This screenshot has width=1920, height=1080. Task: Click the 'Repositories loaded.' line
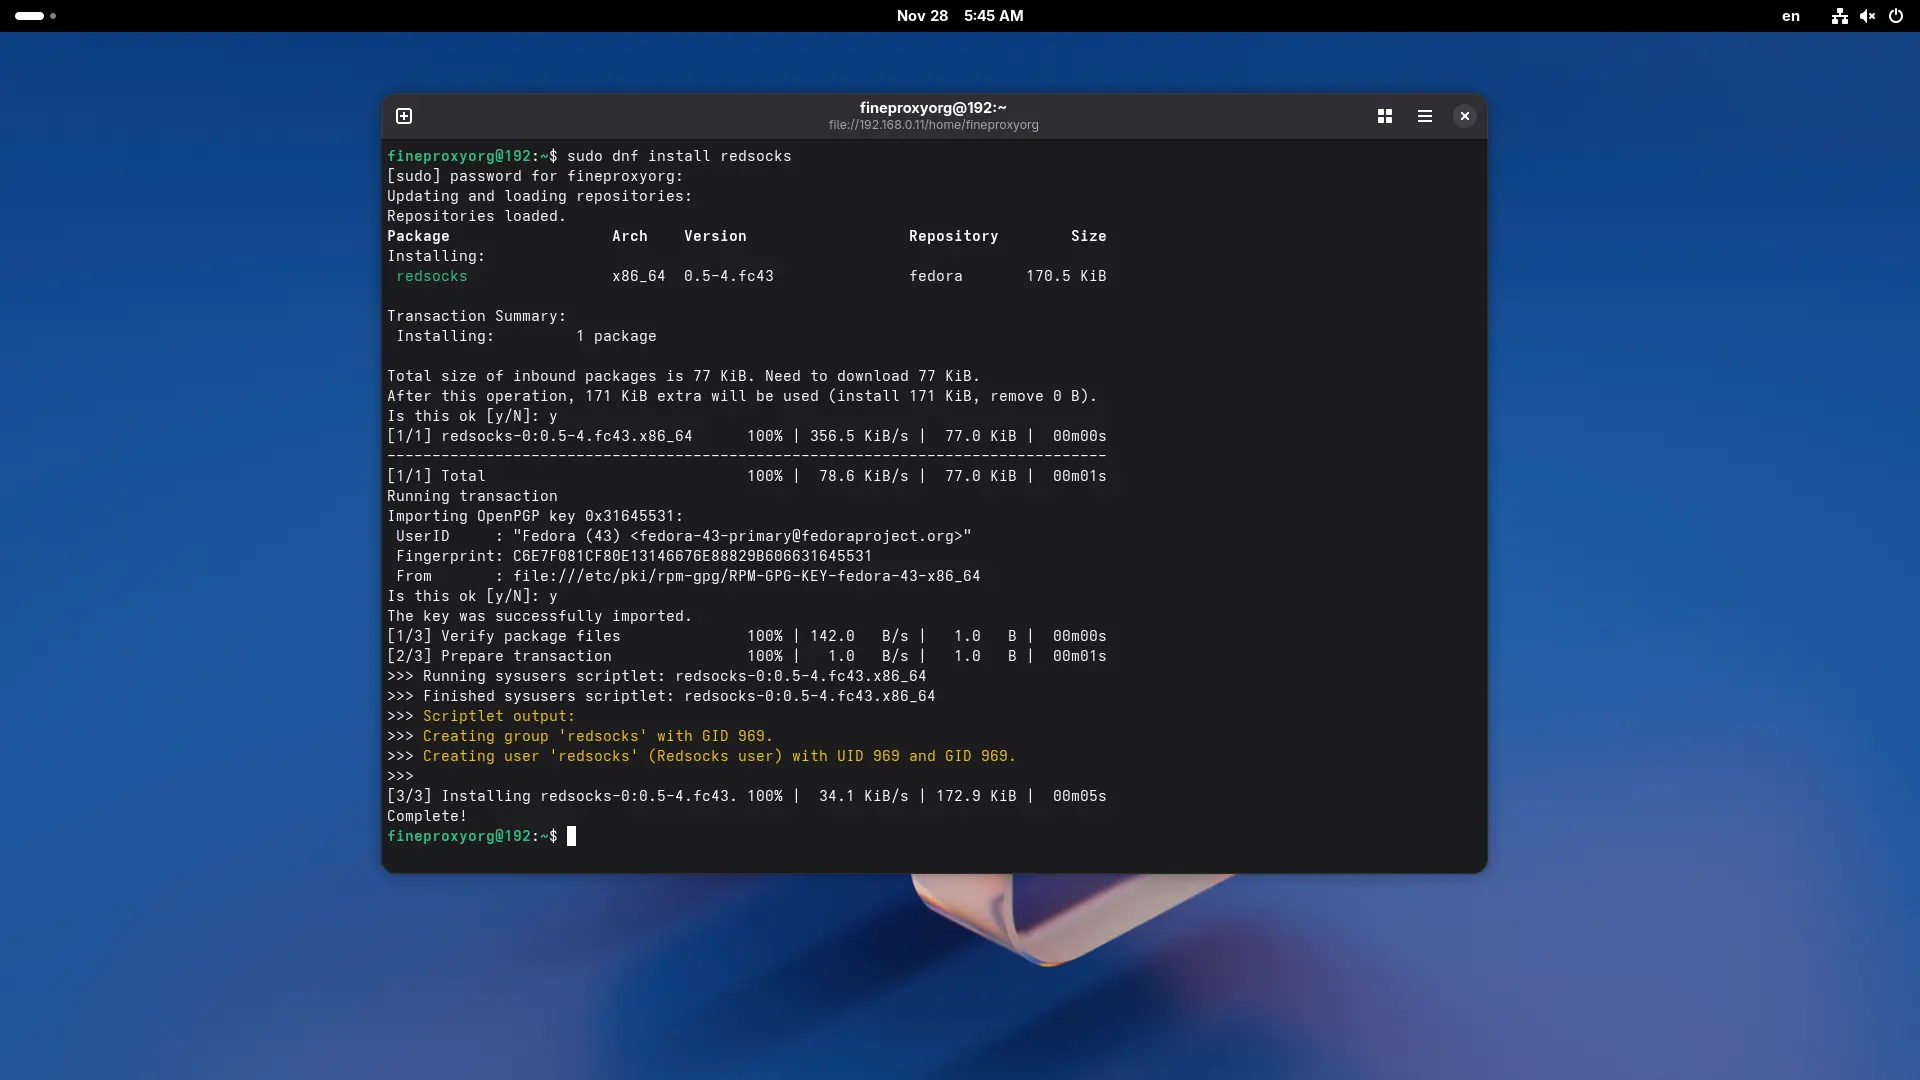tap(477, 216)
